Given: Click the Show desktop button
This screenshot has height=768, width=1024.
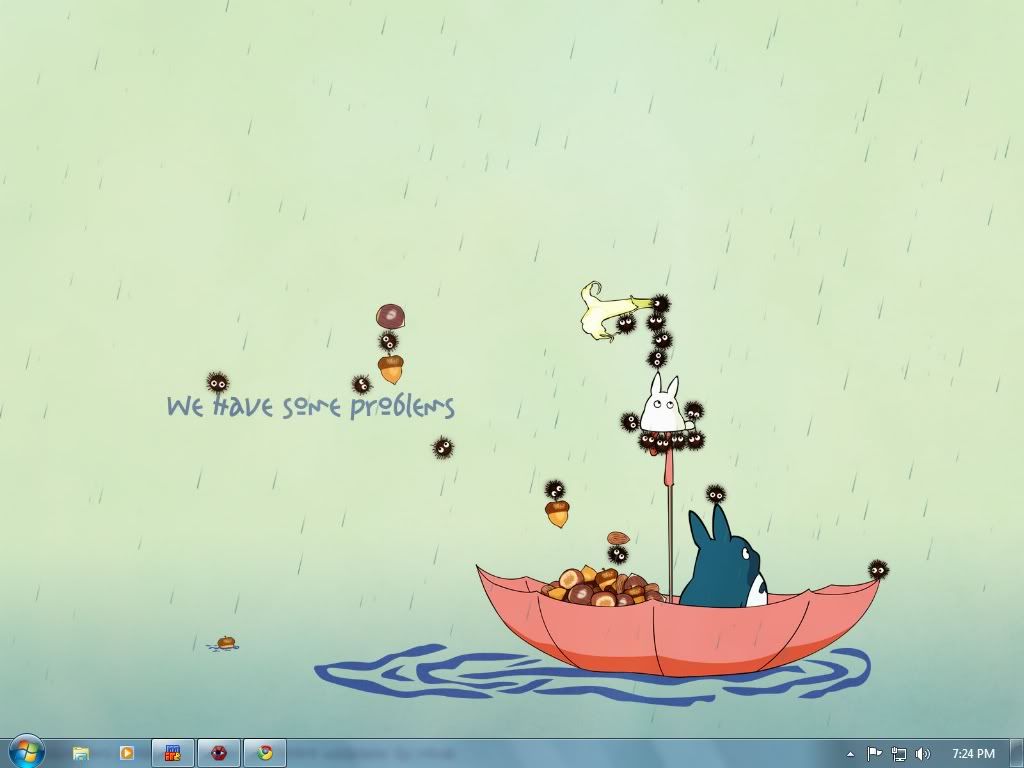Looking at the screenshot, I should [x=1017, y=754].
